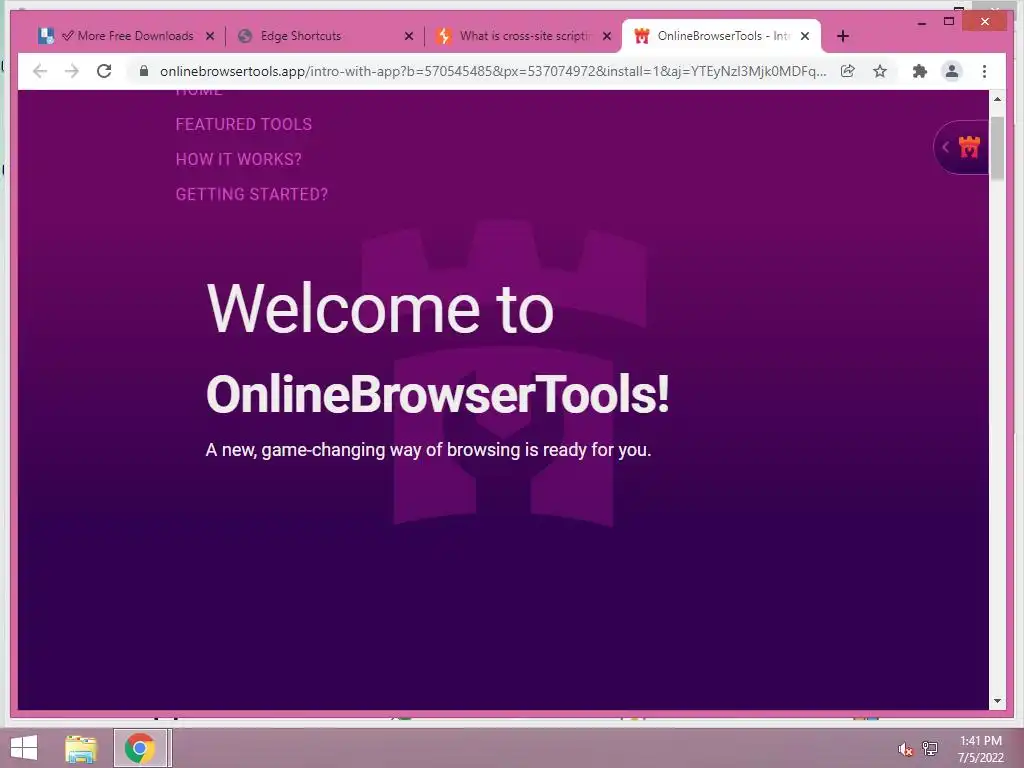Open File Explorer from the taskbar
The width and height of the screenshot is (1024, 768).
pyautogui.click(x=81, y=748)
